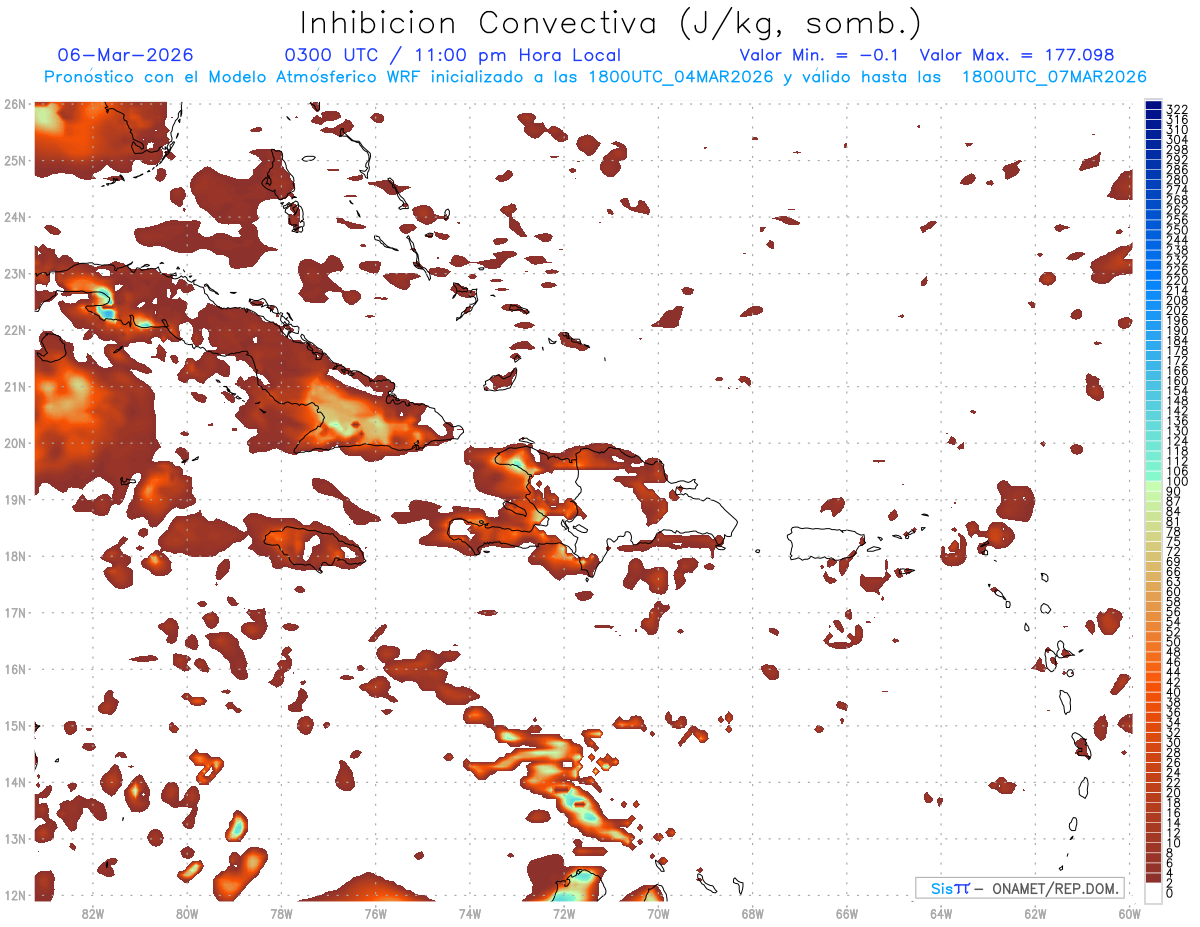The width and height of the screenshot is (1200, 927).
Task: Click the '24N' latitude label
Action: point(15,217)
